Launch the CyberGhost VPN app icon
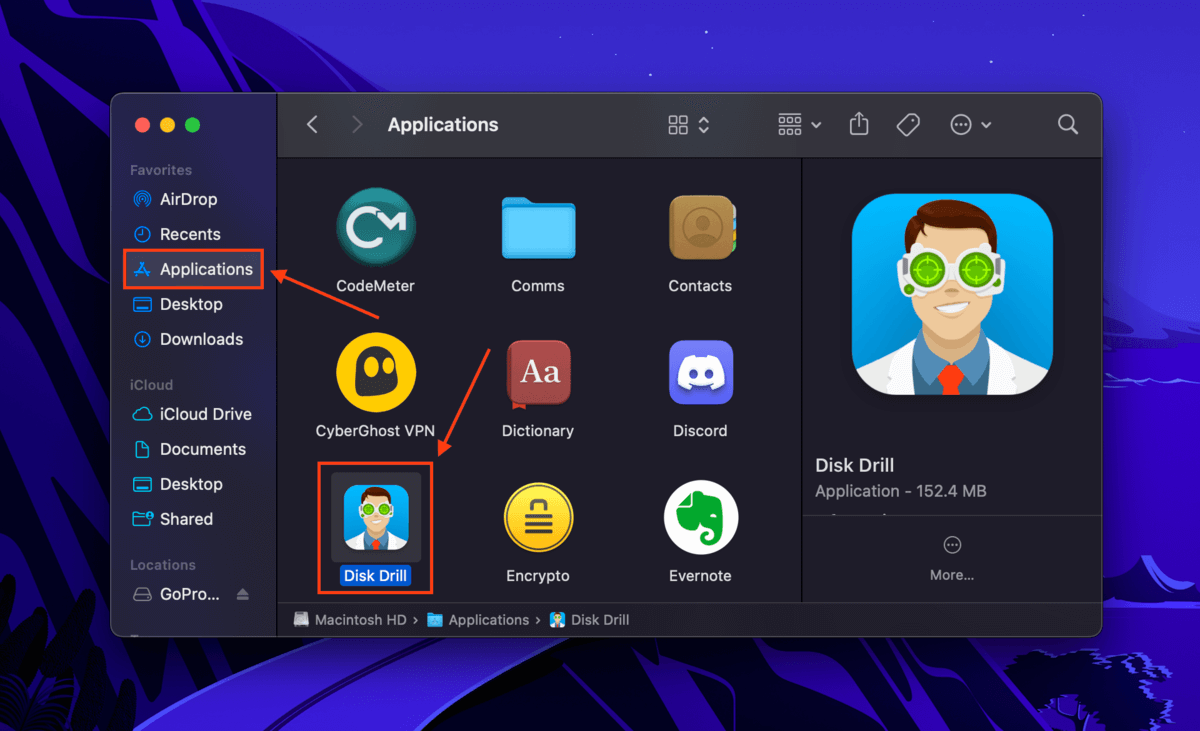The width and height of the screenshot is (1200, 731). click(375, 372)
